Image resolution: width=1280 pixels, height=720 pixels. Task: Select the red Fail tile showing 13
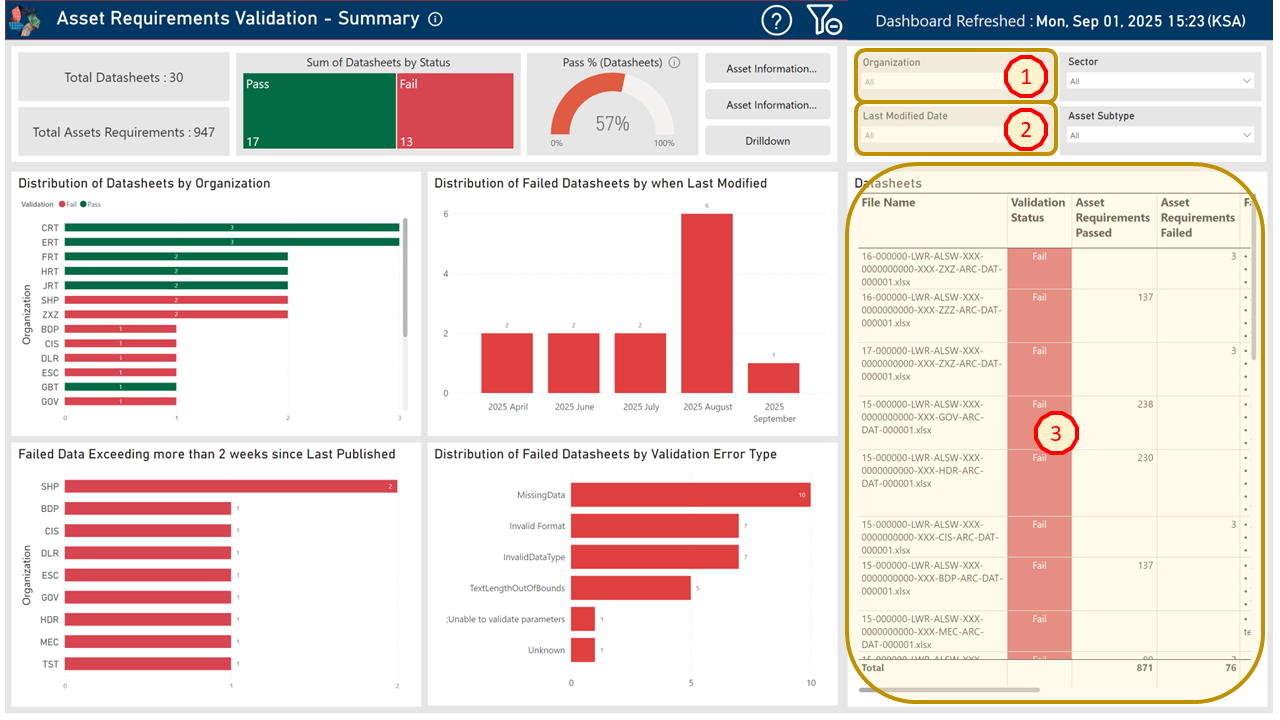point(455,112)
